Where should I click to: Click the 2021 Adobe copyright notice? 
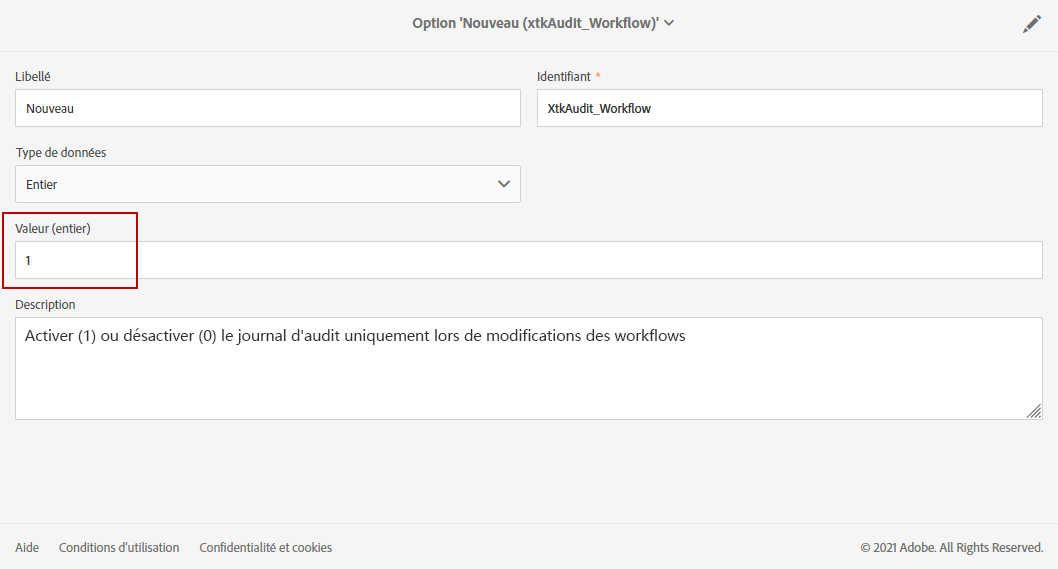(951, 547)
